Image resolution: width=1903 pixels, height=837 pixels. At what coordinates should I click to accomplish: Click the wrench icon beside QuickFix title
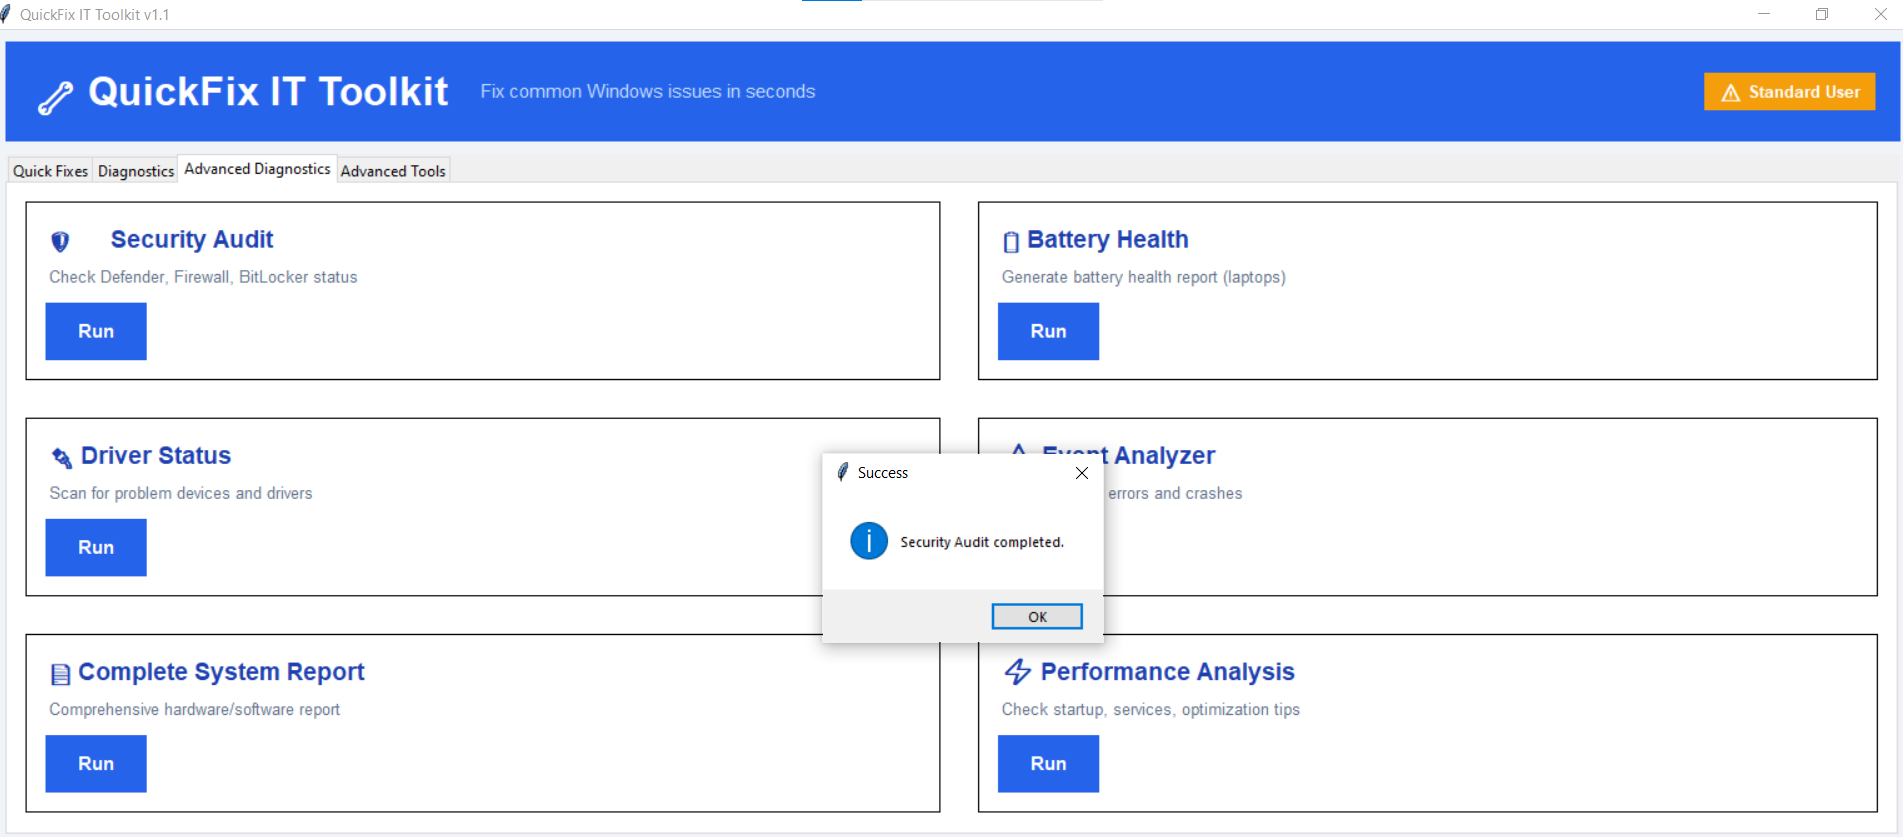pyautogui.click(x=56, y=97)
